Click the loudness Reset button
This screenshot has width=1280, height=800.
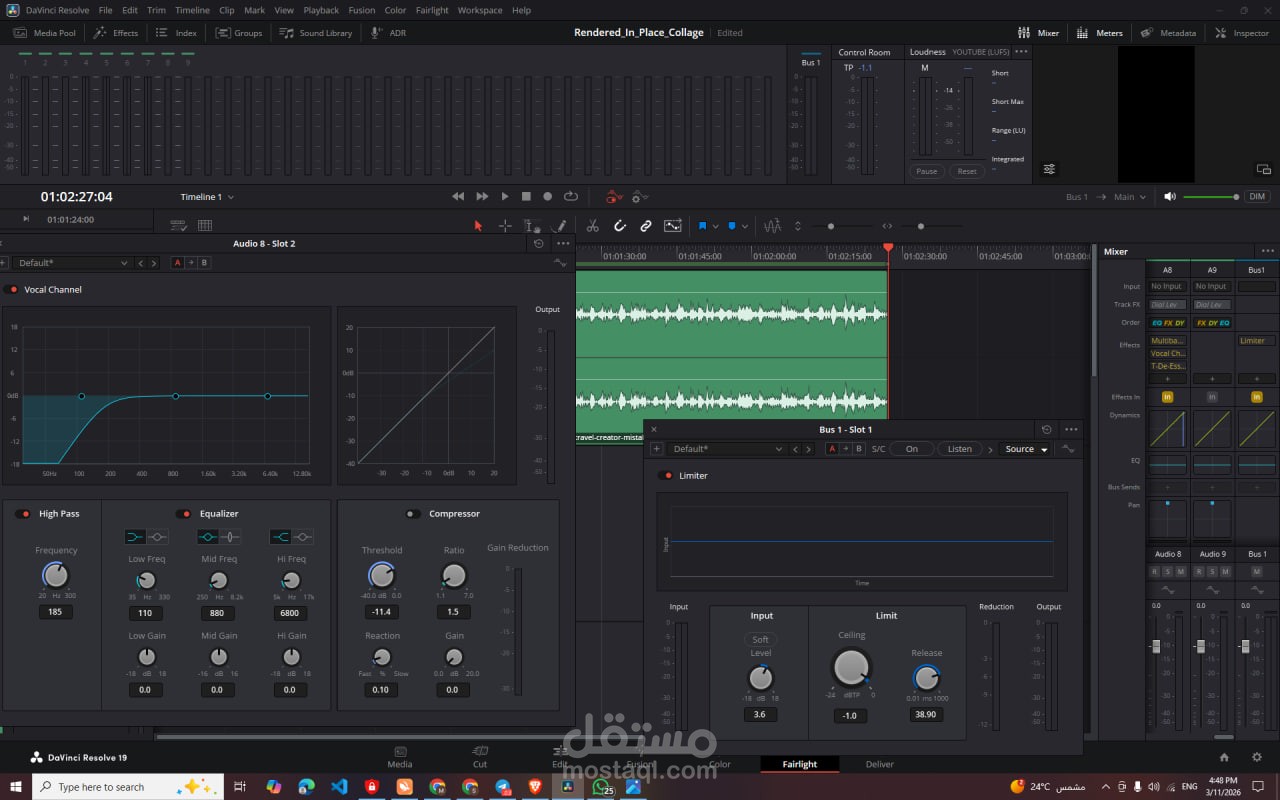[x=966, y=171]
